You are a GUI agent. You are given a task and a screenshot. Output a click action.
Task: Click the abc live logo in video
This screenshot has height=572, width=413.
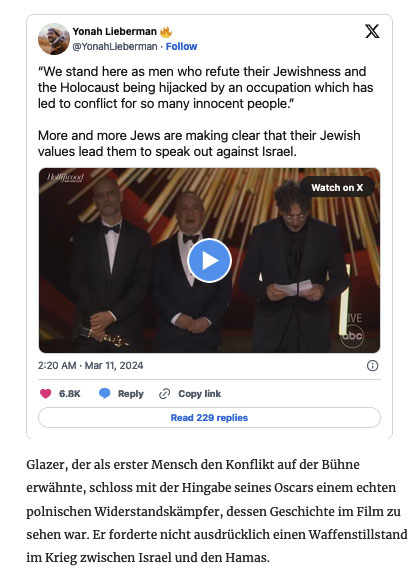(352, 329)
